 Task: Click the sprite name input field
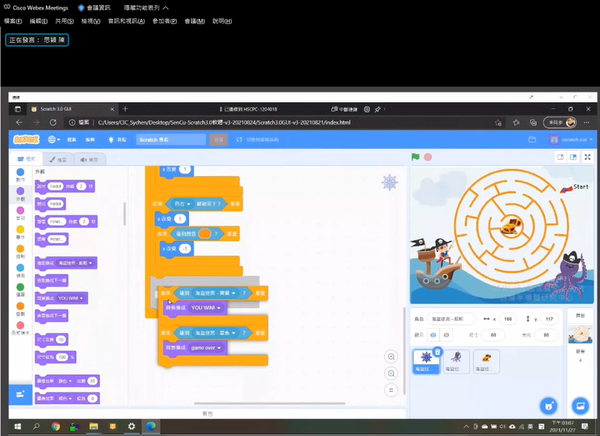coord(451,318)
